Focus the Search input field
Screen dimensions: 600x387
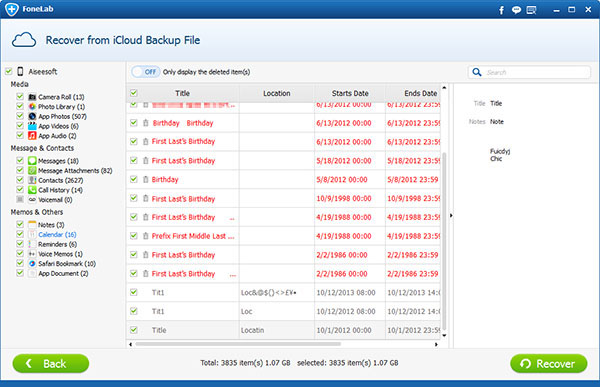tap(529, 72)
